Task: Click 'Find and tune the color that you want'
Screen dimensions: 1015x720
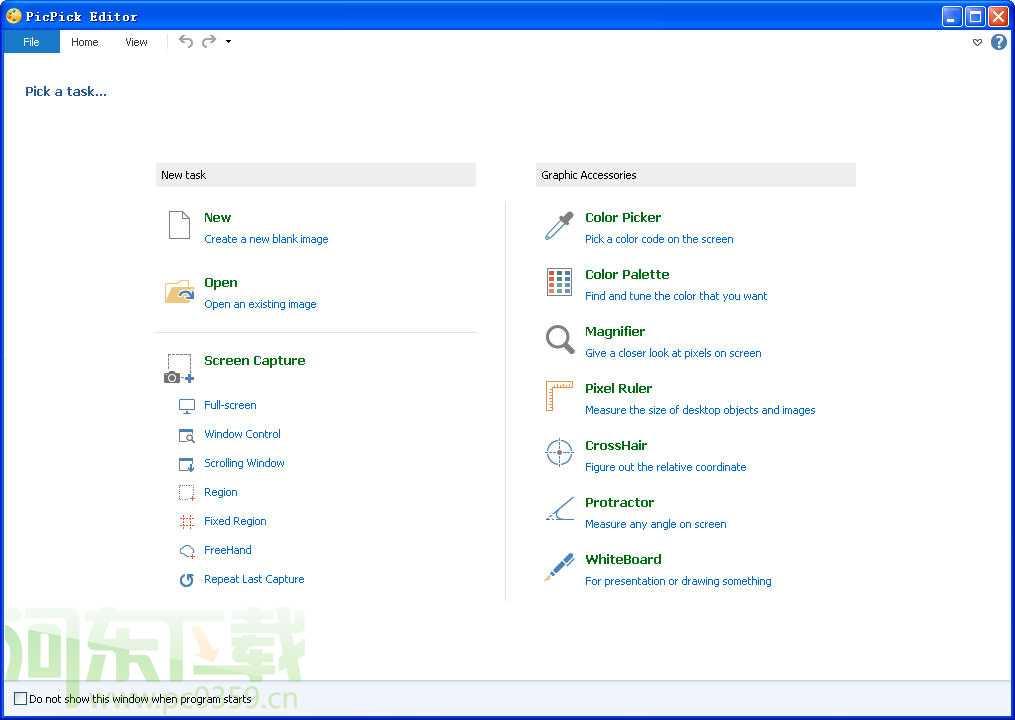Action: pyautogui.click(x=676, y=296)
